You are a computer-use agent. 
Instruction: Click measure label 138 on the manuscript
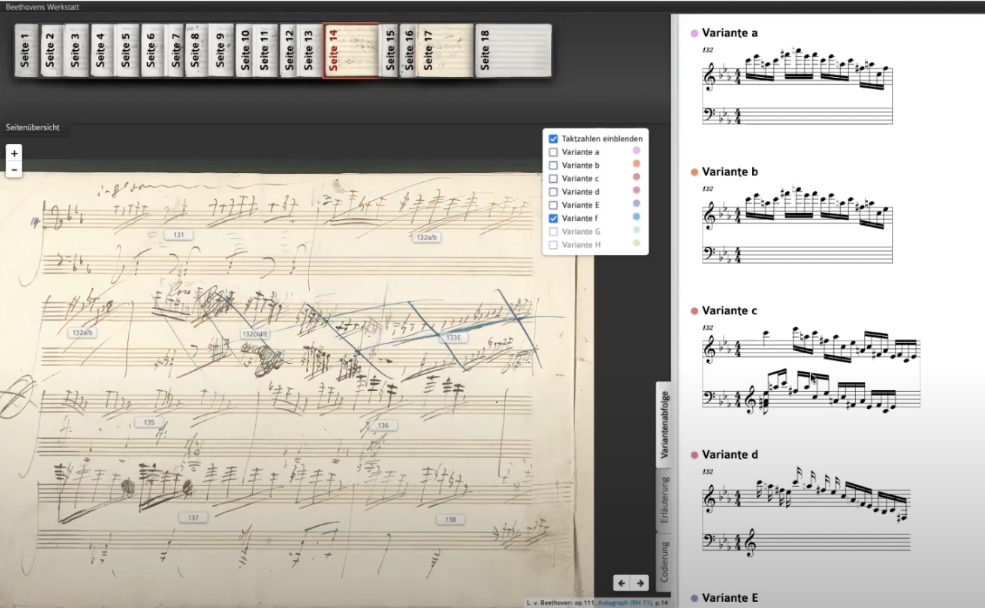click(x=450, y=520)
